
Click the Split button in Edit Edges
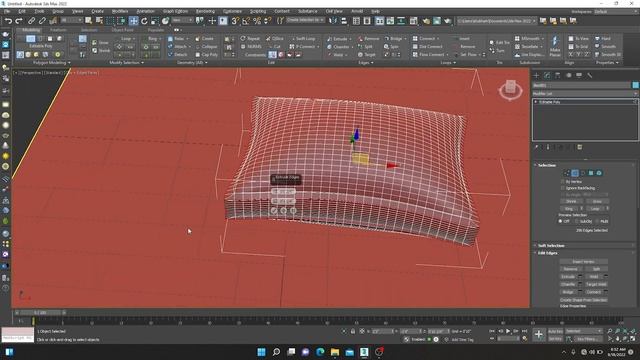596,269
